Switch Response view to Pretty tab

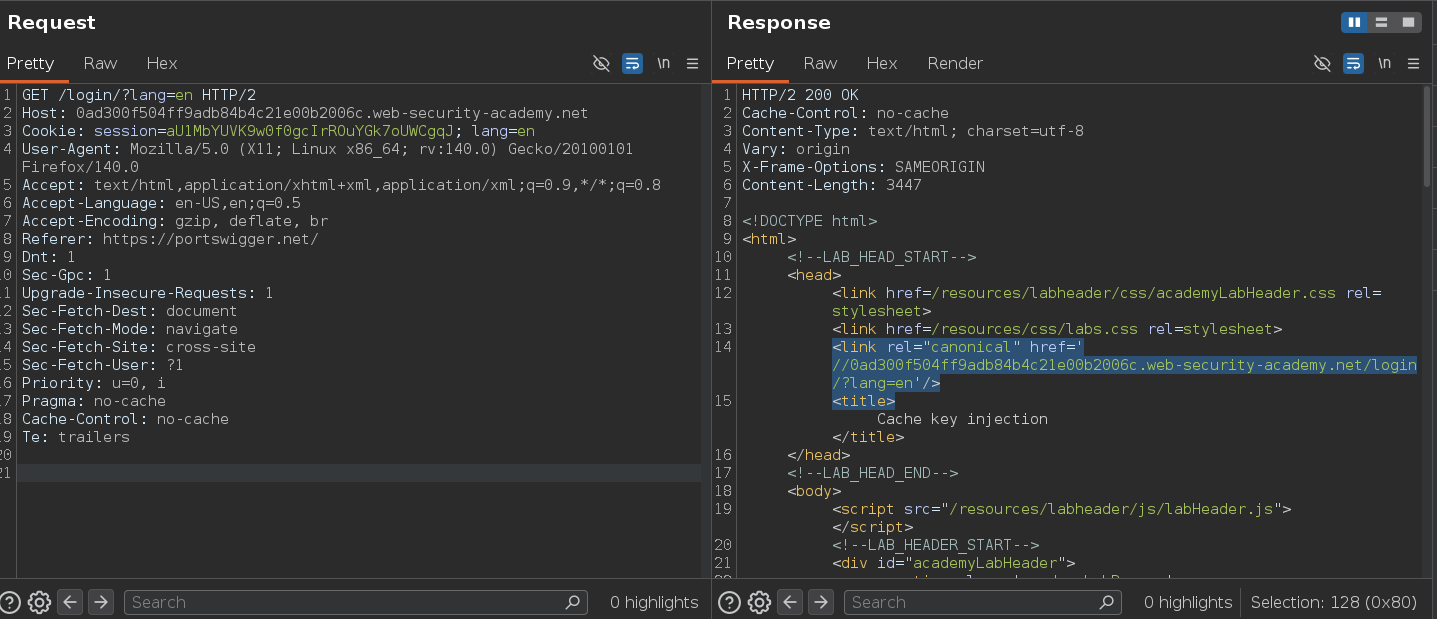(750, 63)
